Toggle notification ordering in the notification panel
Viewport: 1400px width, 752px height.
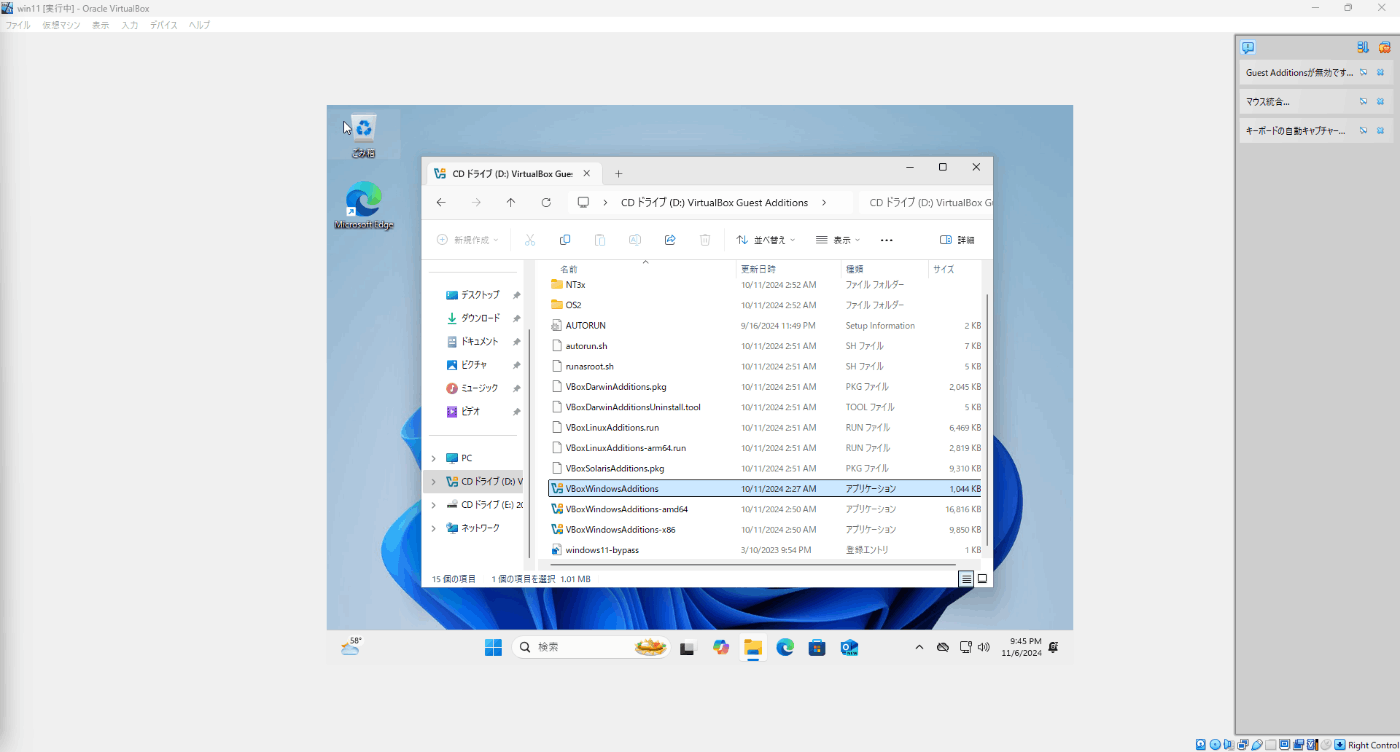(x=1363, y=47)
